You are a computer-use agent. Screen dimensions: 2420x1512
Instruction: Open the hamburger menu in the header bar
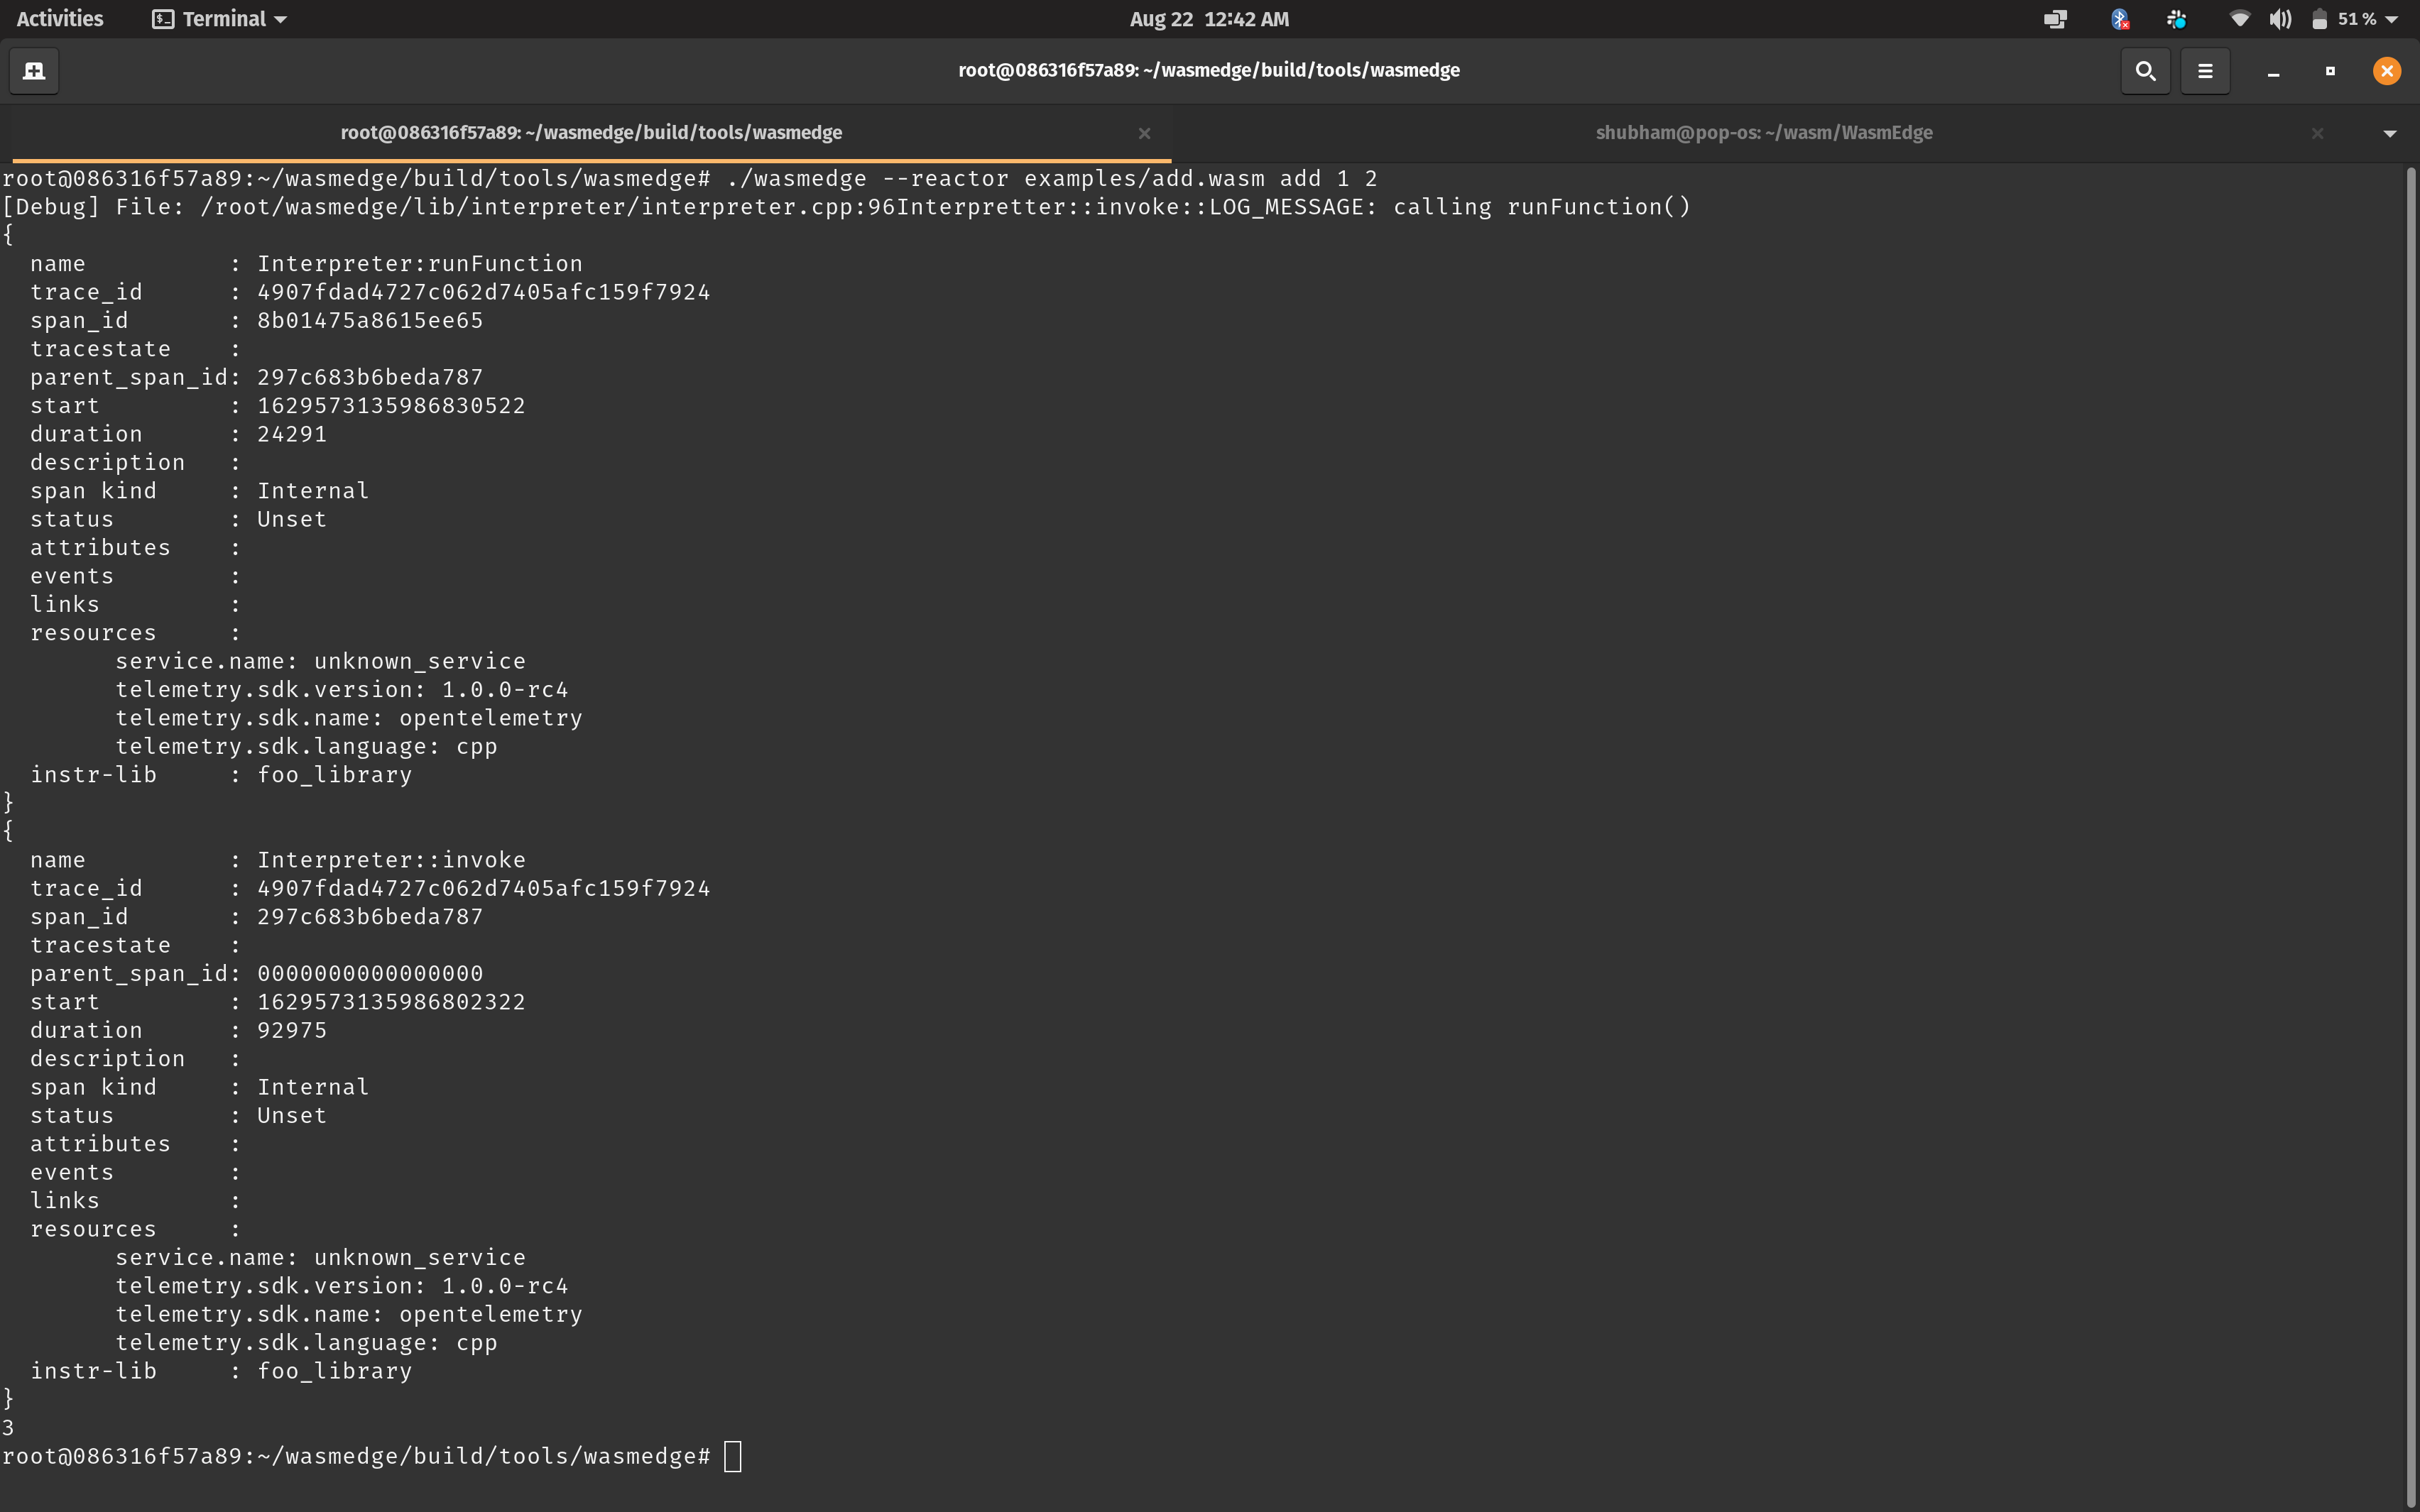coord(2204,71)
